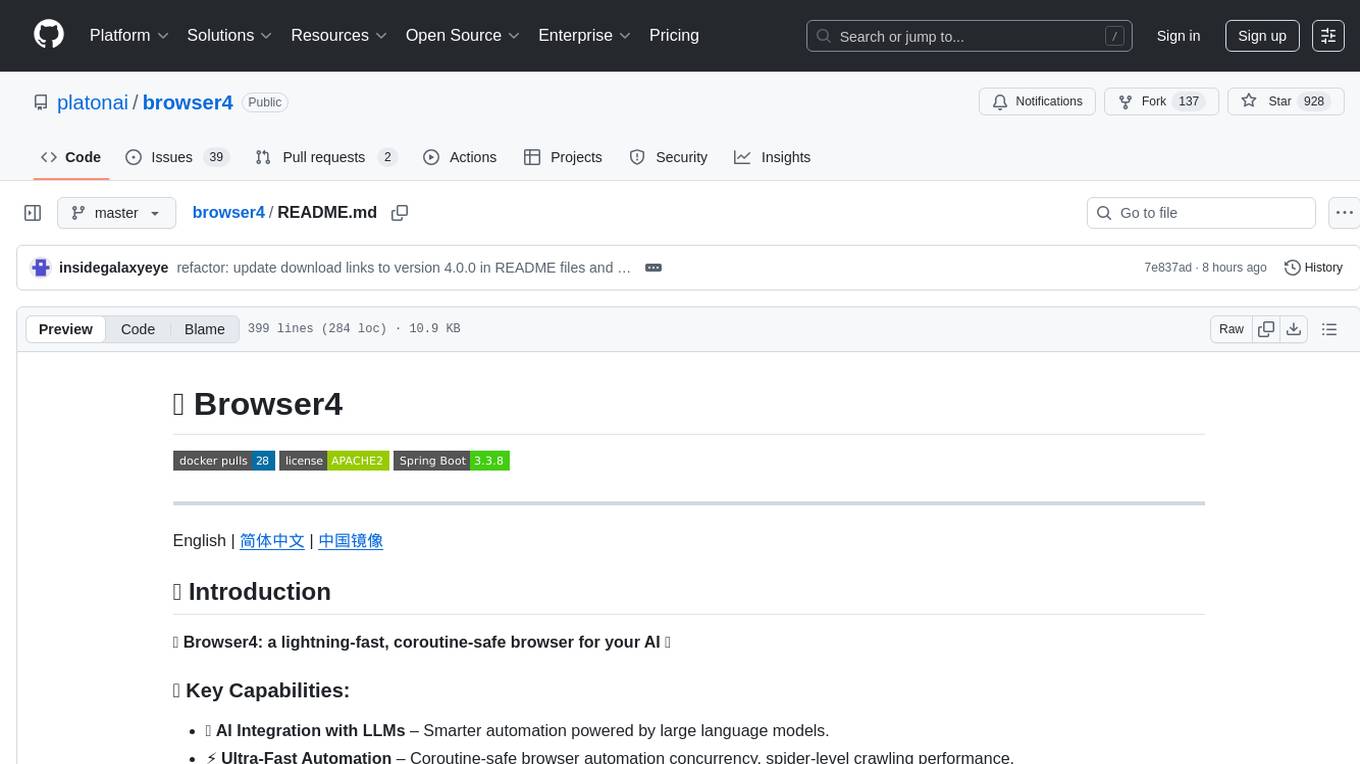Open the Pricing page

tap(674, 35)
